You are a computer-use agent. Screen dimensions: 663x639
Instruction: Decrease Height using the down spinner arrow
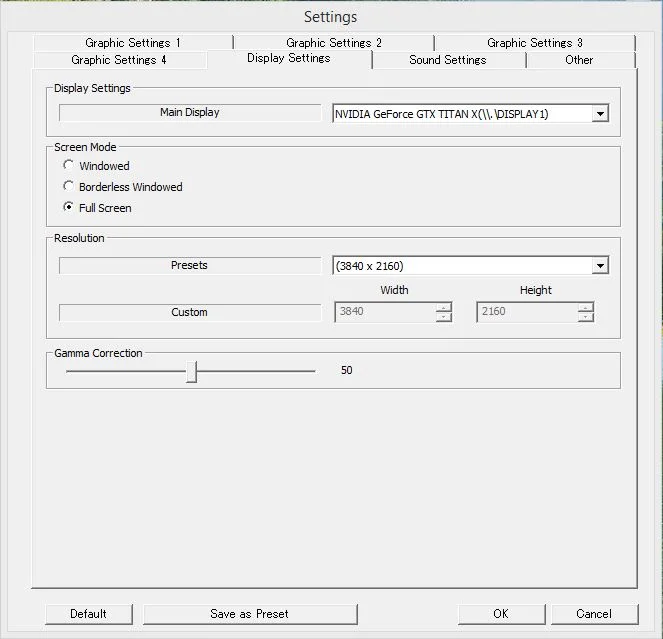[586, 317]
